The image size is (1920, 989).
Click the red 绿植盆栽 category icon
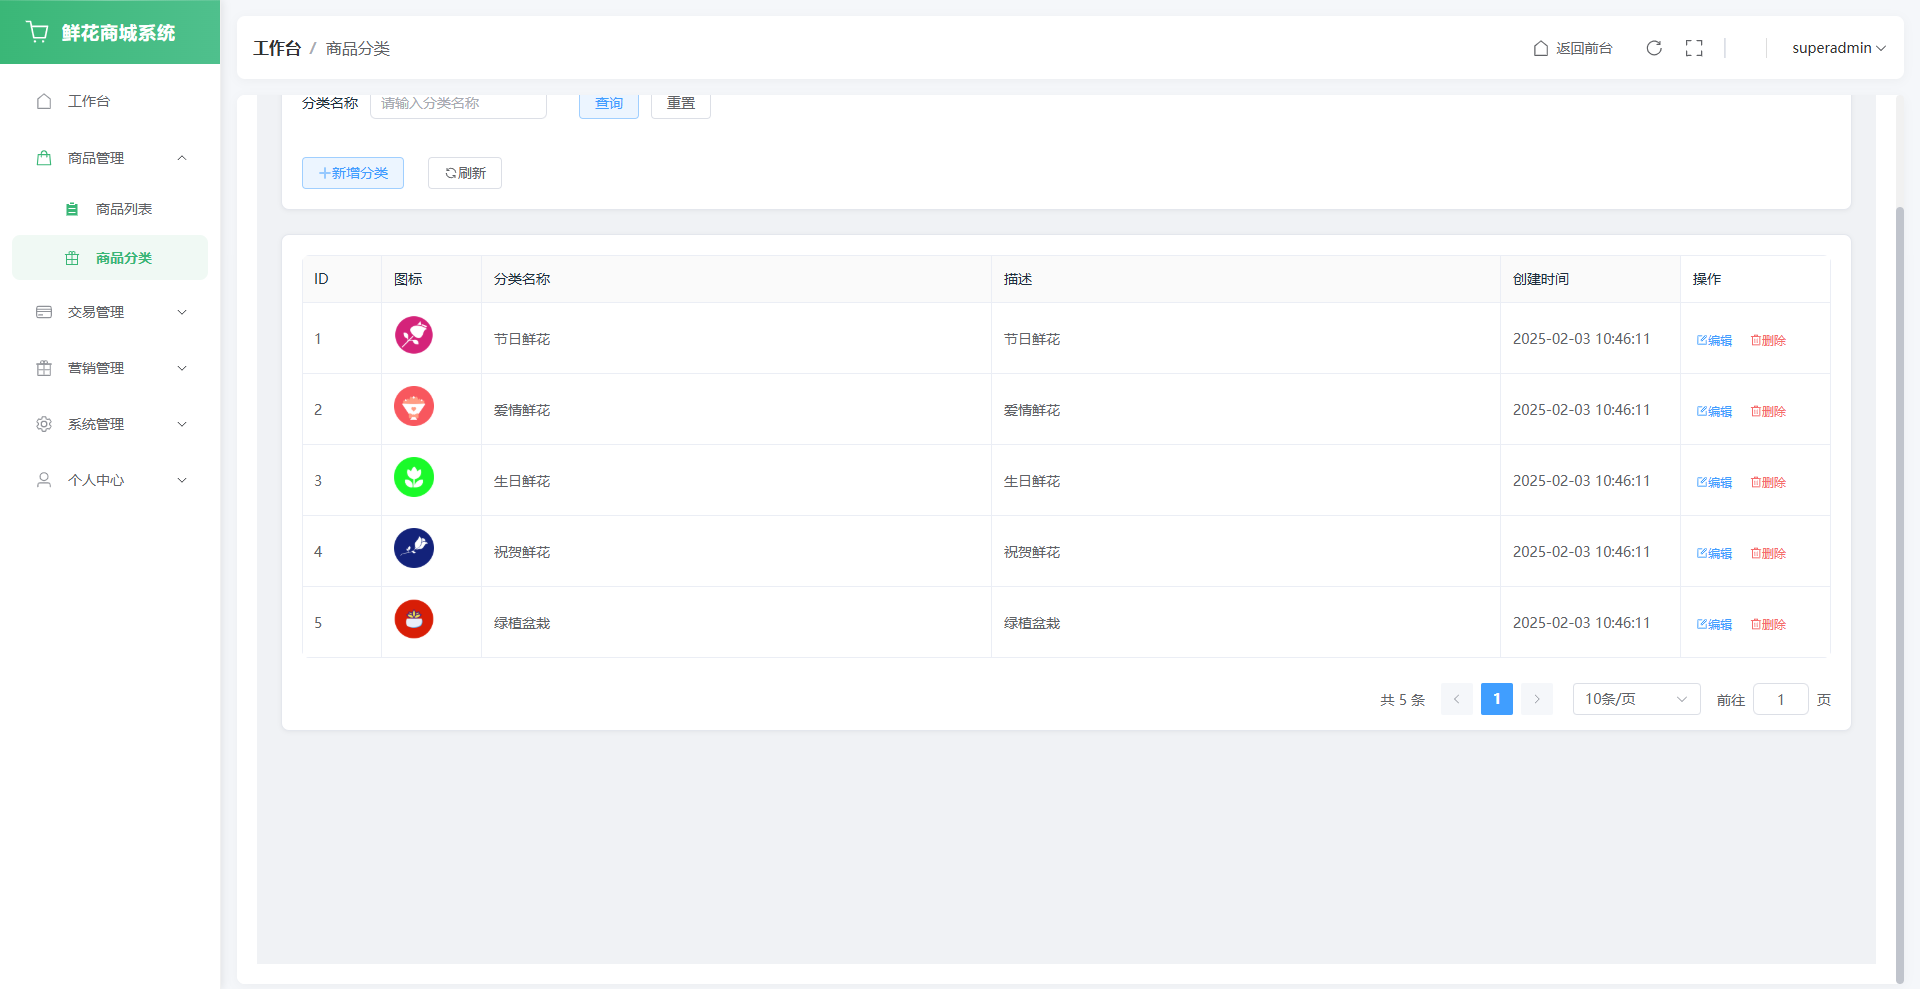[x=413, y=619]
